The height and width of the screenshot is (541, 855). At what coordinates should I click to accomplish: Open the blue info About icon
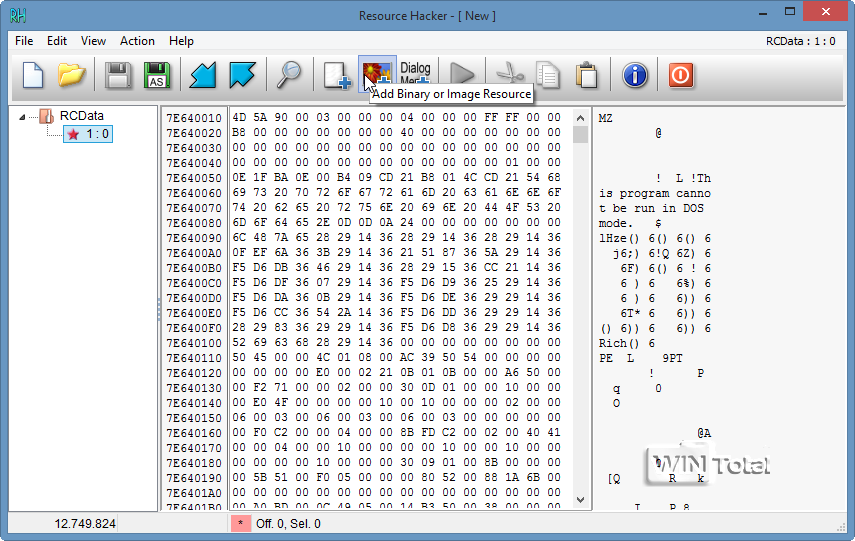(635, 75)
